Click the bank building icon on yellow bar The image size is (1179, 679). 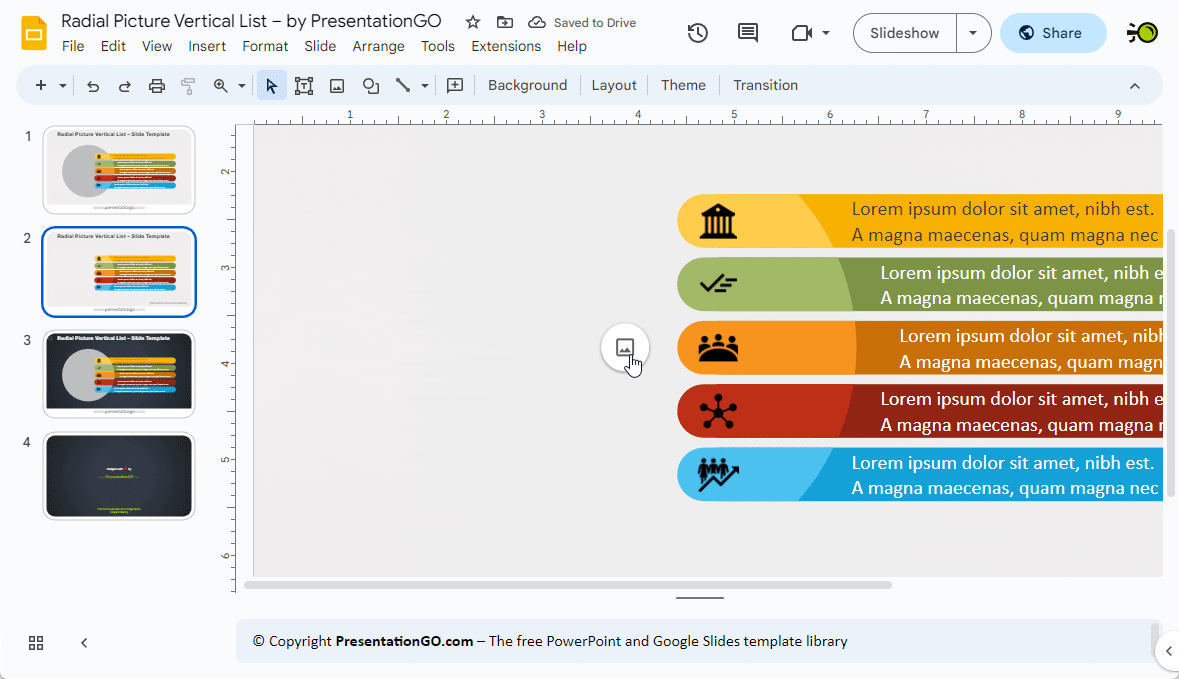[x=718, y=221]
